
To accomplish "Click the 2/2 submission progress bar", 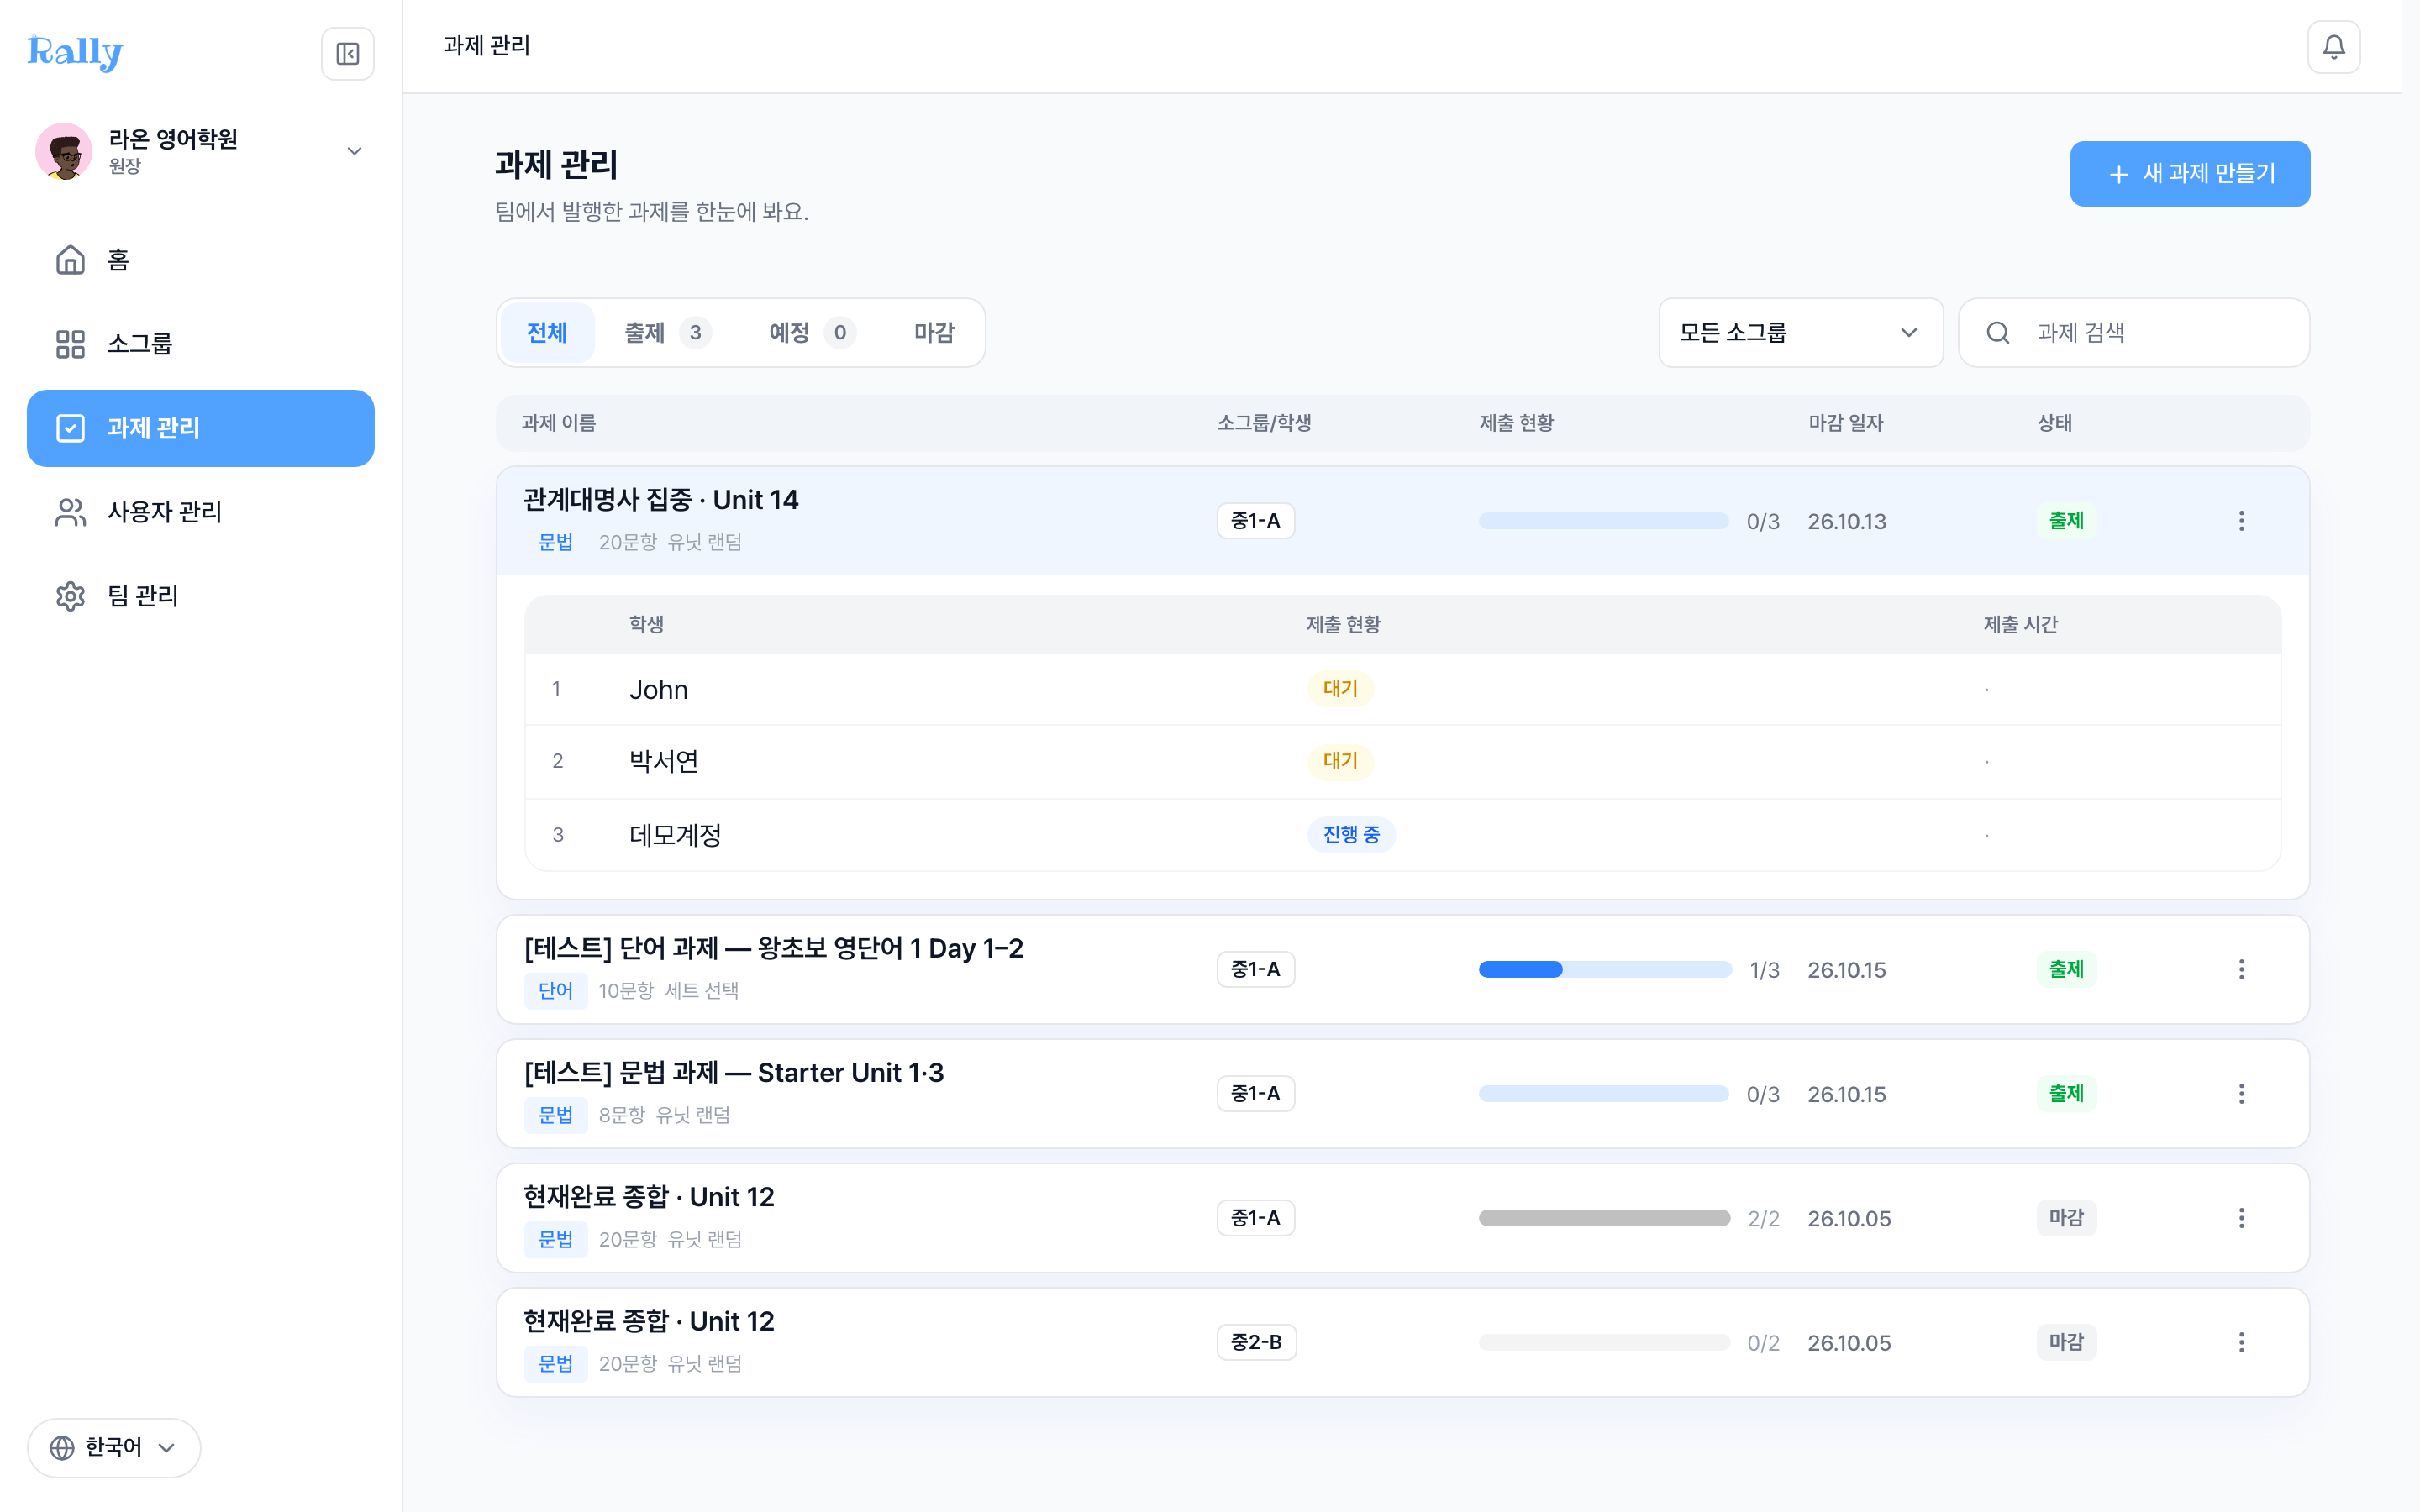I will (x=1604, y=1218).
